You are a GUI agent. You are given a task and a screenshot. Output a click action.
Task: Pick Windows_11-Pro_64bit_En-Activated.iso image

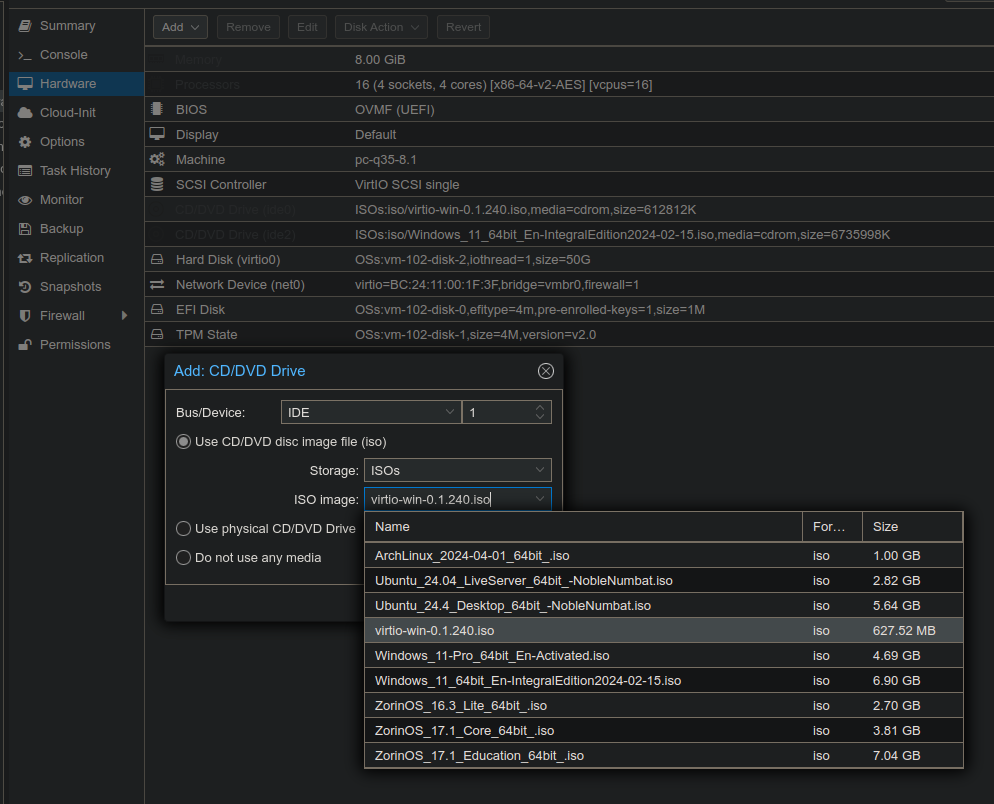tap(492, 656)
